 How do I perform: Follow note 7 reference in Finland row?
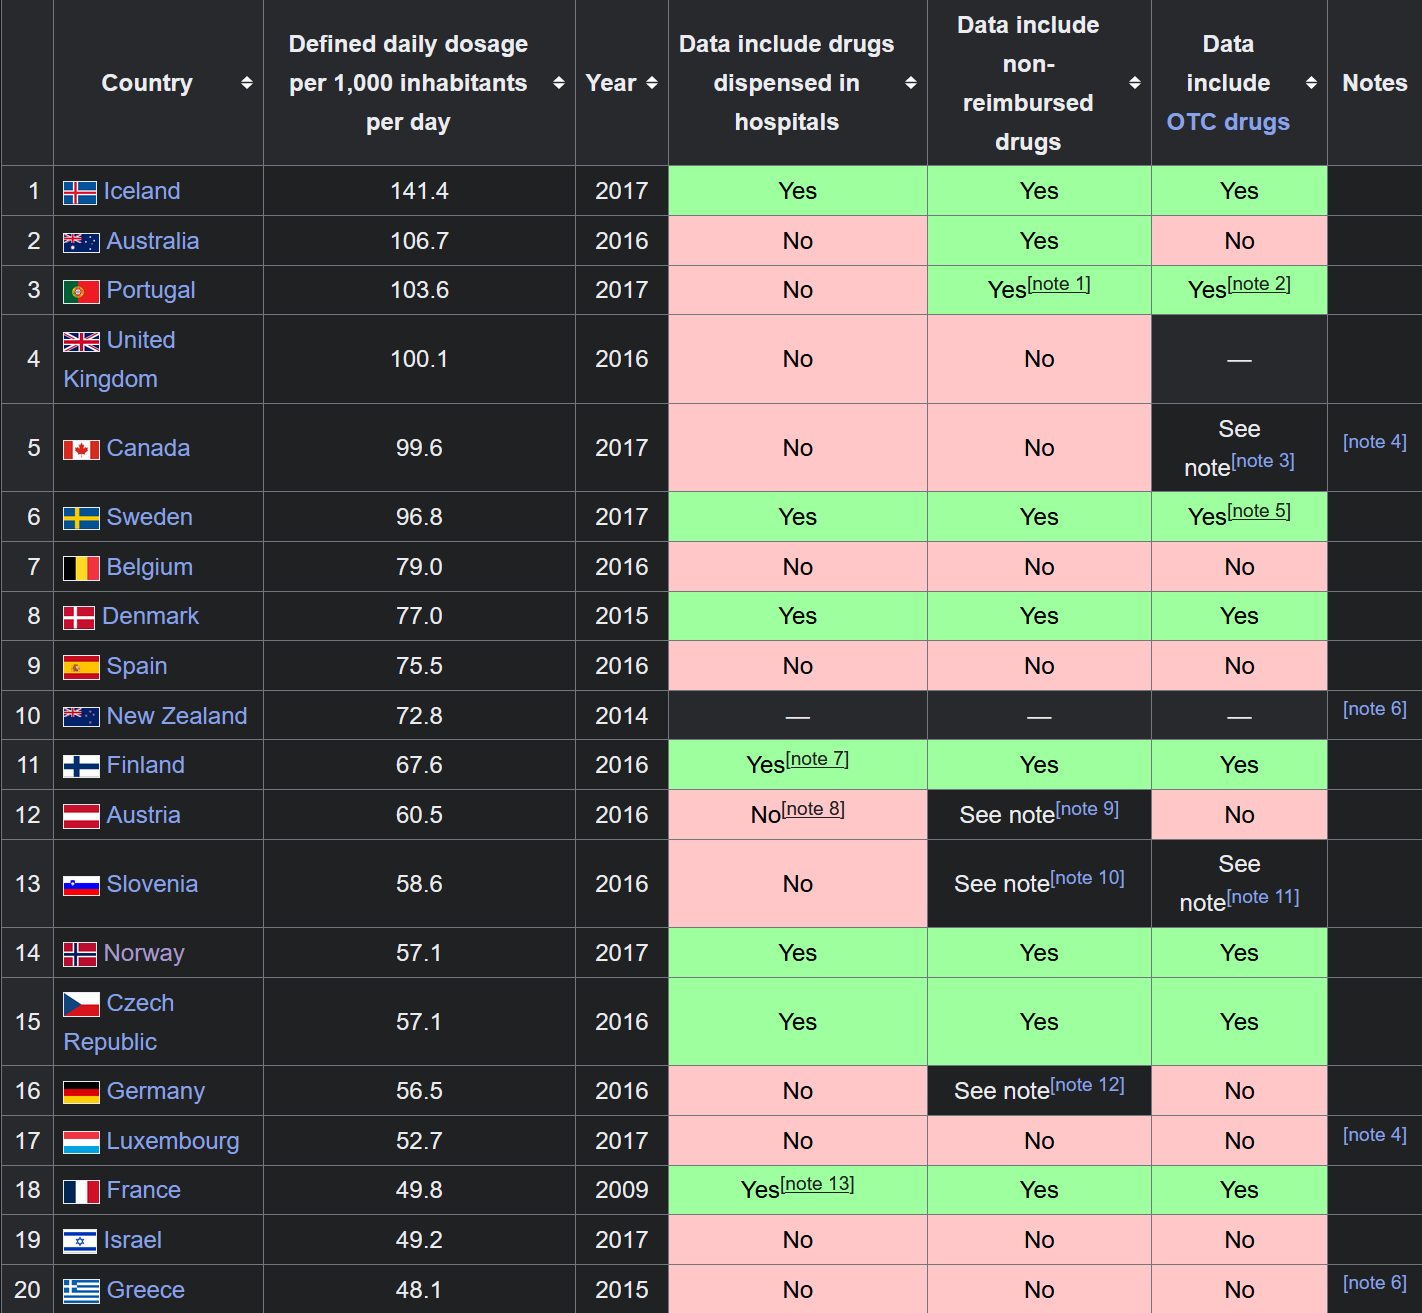click(818, 759)
